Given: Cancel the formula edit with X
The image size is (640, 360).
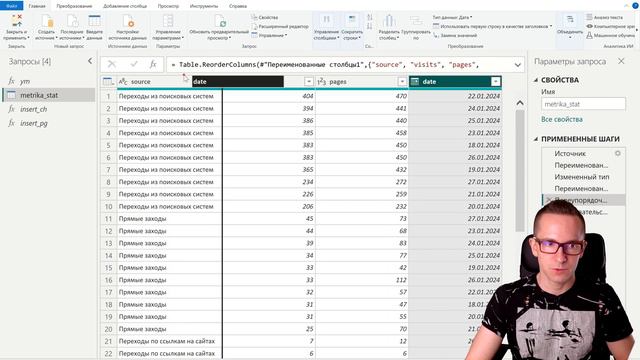Looking at the screenshot, I should (x=111, y=64).
